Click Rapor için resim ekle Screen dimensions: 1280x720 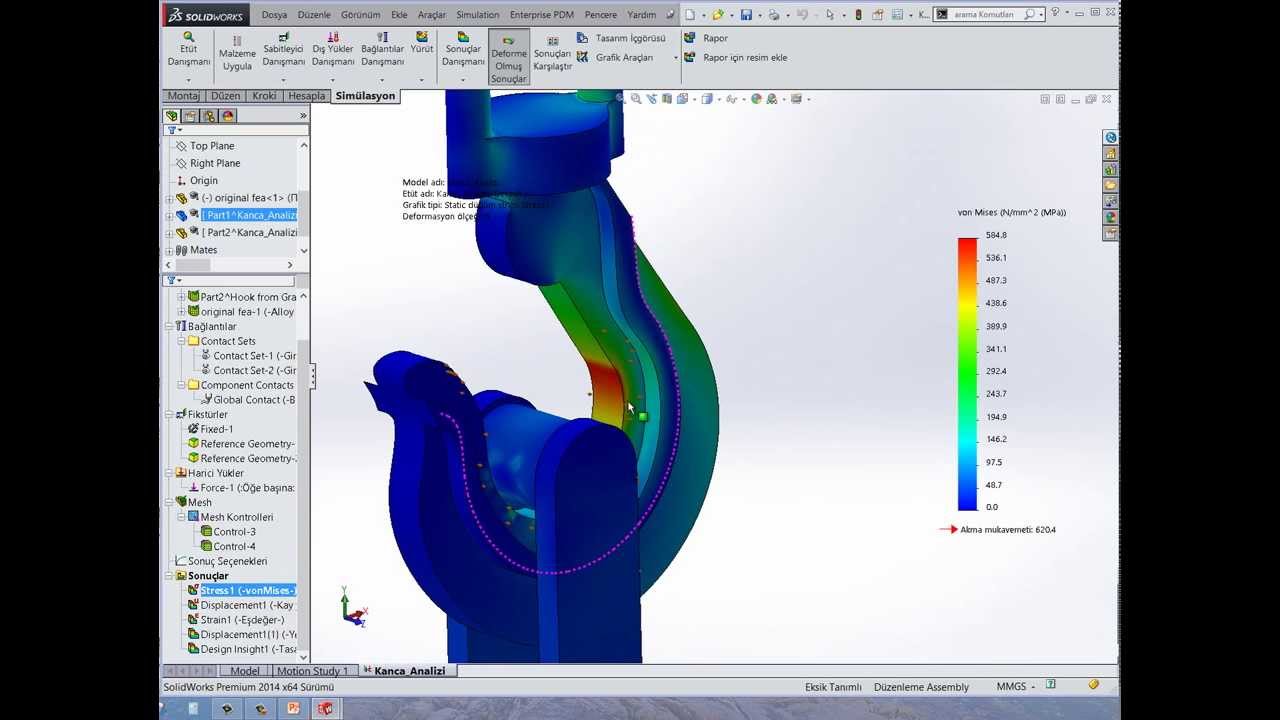[x=735, y=57]
